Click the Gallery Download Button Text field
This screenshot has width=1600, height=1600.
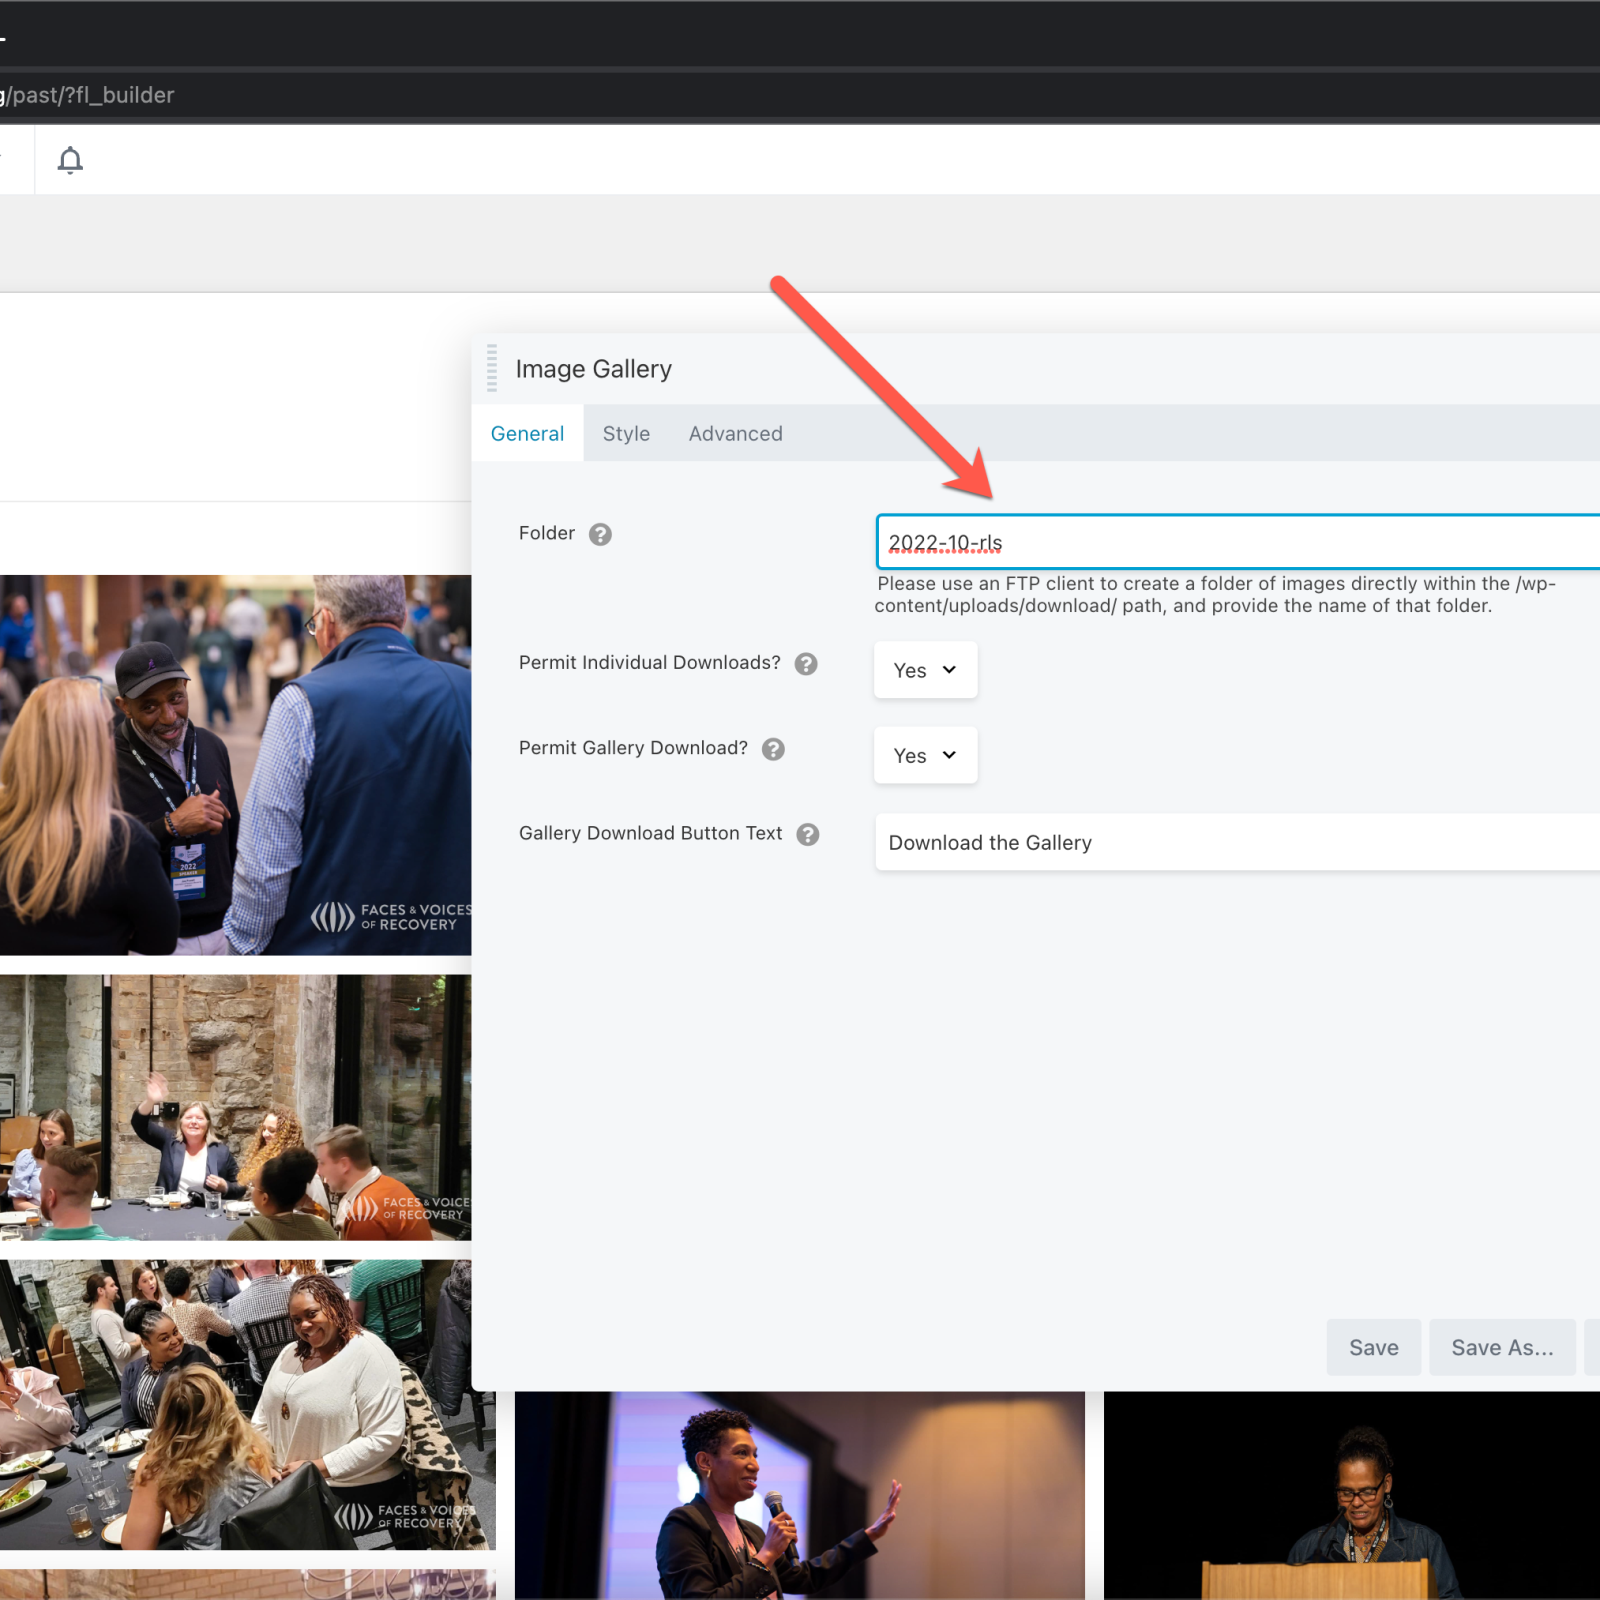tap(1237, 842)
